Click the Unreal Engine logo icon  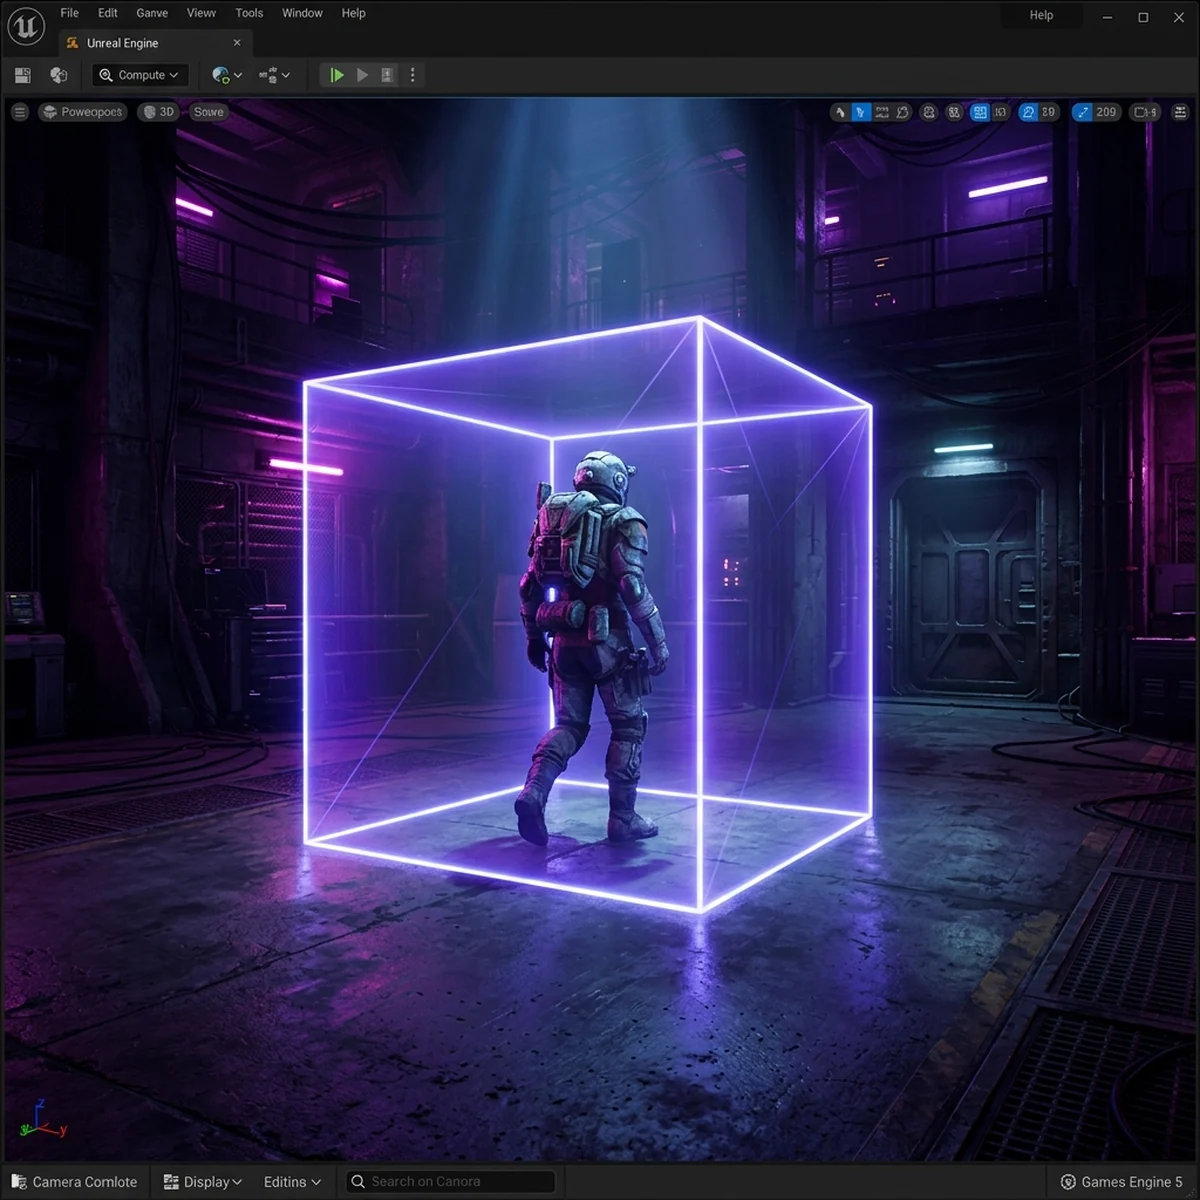25,26
